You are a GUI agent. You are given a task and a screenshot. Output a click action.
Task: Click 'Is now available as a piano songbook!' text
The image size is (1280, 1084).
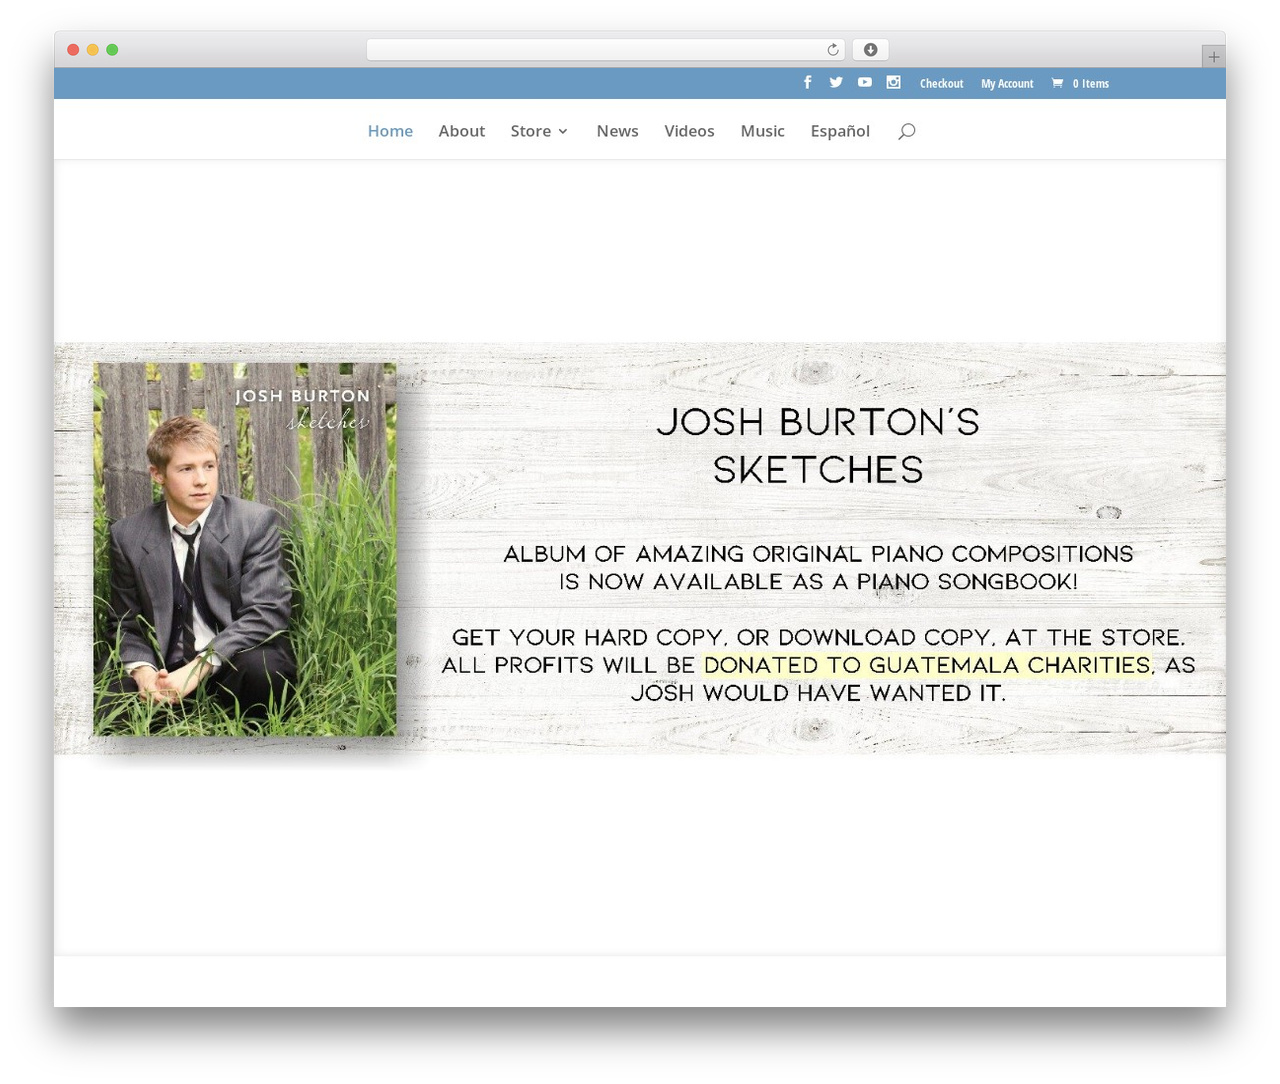[x=818, y=582]
